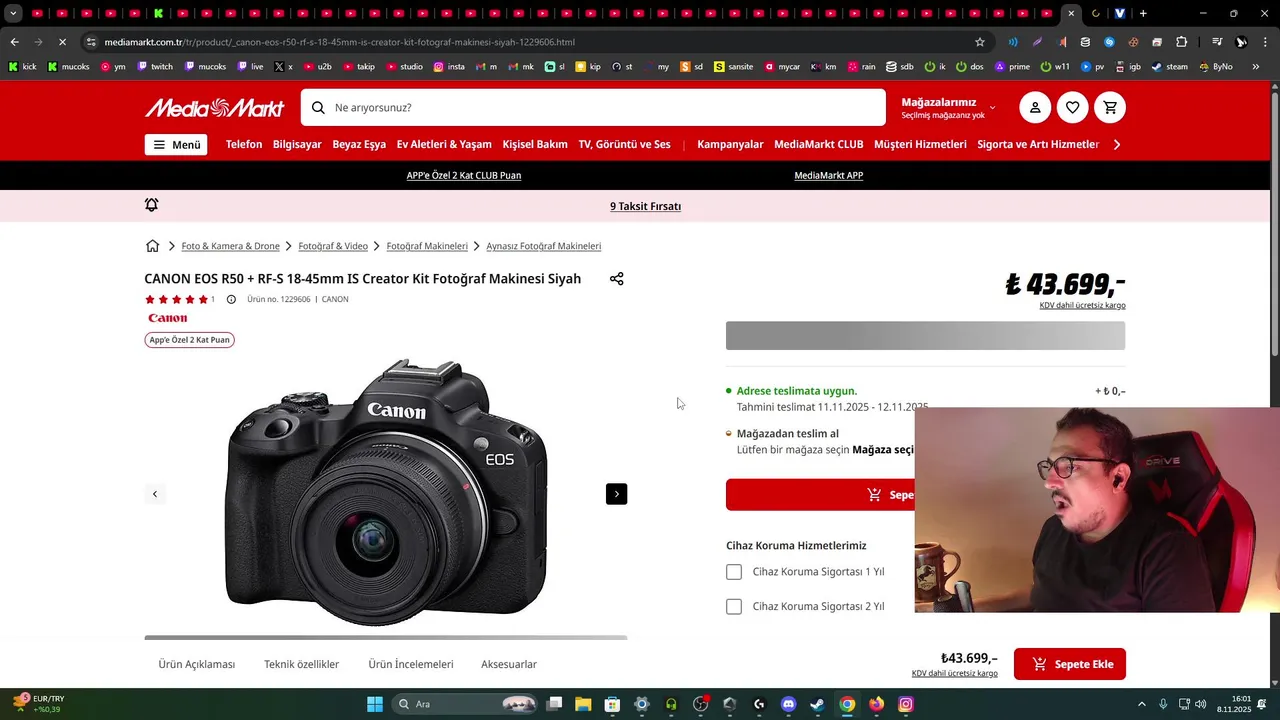Image resolution: width=1280 pixels, height=720 pixels.
Task: Open the Kişisel Bakım category
Action: point(535,145)
